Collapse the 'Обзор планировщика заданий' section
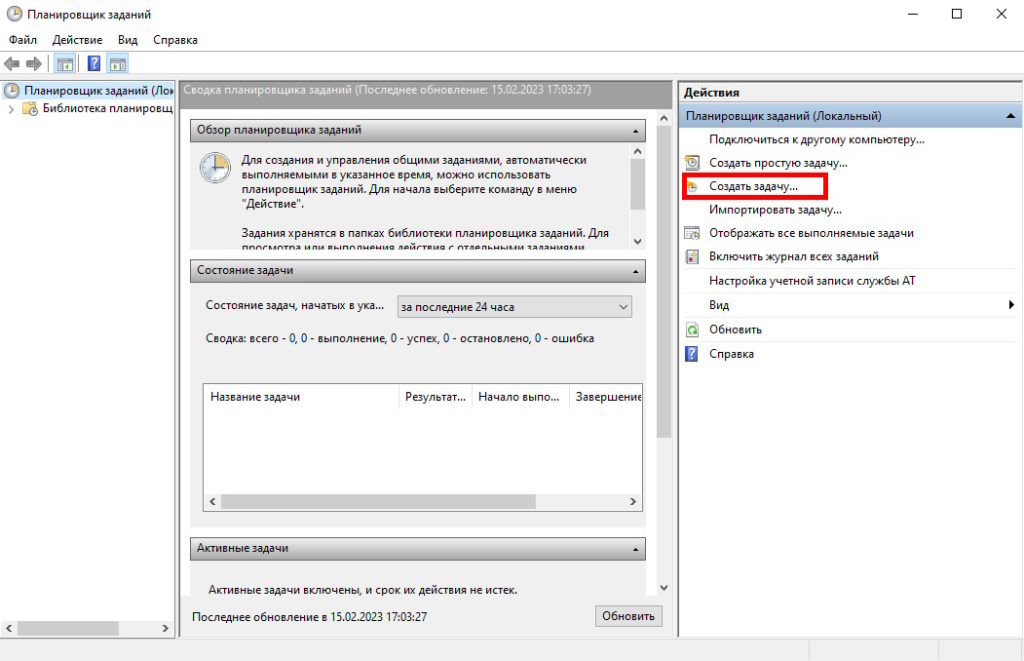 click(634, 131)
